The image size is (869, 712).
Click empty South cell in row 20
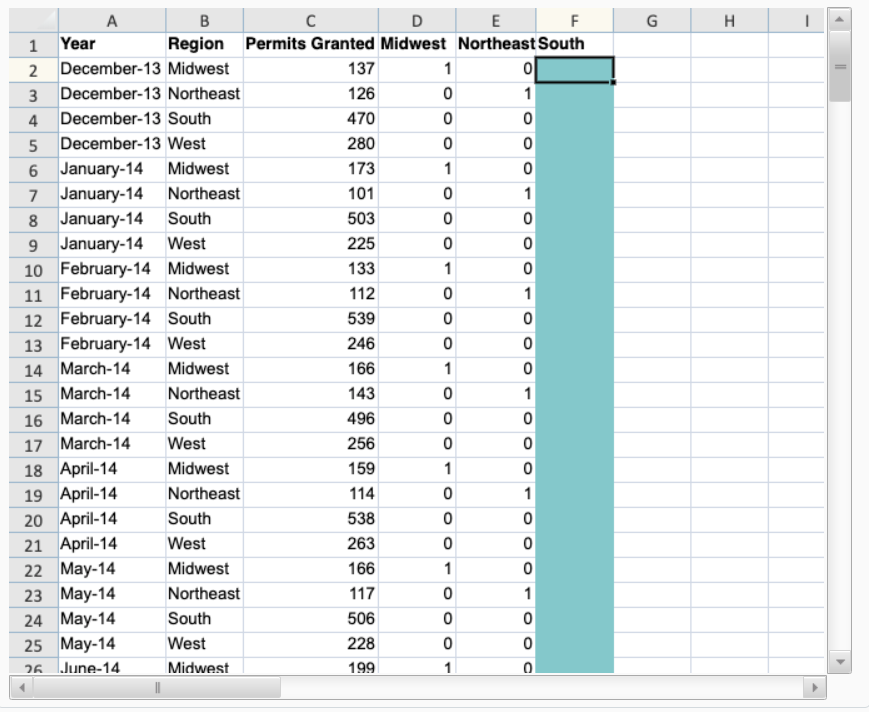(574, 519)
